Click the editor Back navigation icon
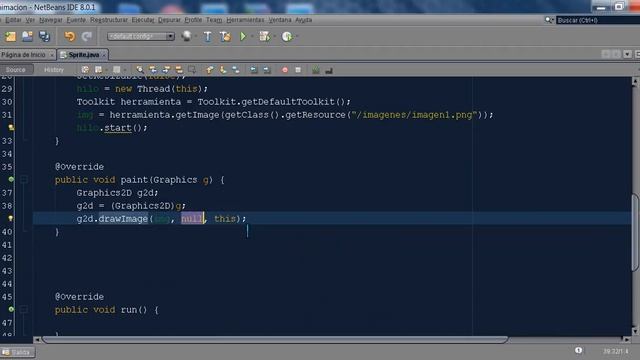The height and width of the screenshot is (360, 640). [x=98, y=70]
